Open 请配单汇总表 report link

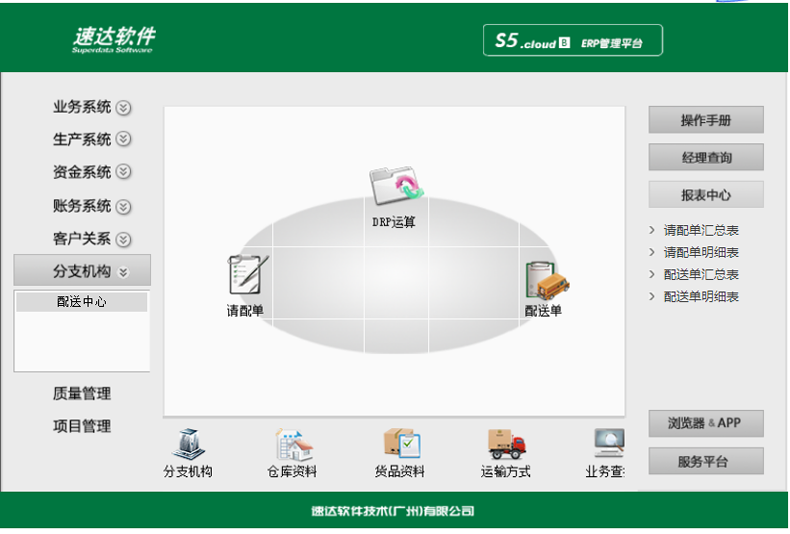701,231
